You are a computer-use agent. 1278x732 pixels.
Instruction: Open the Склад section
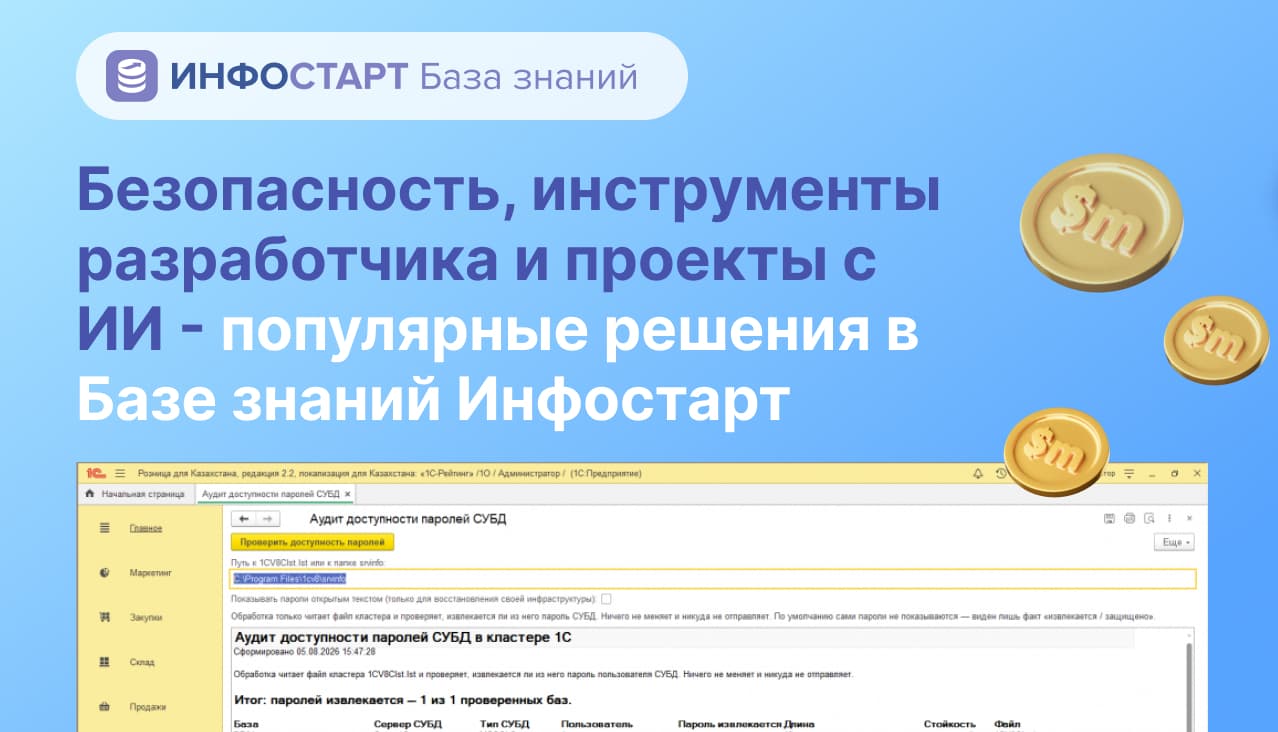pyautogui.click(x=141, y=662)
